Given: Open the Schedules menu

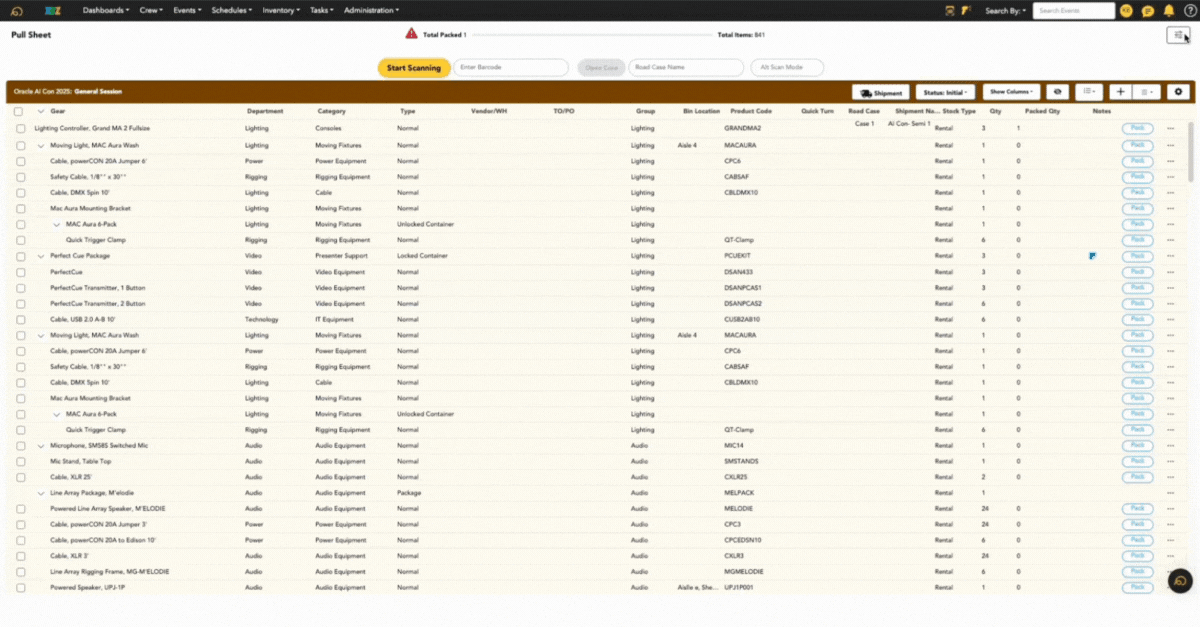Looking at the screenshot, I should tap(232, 10).
